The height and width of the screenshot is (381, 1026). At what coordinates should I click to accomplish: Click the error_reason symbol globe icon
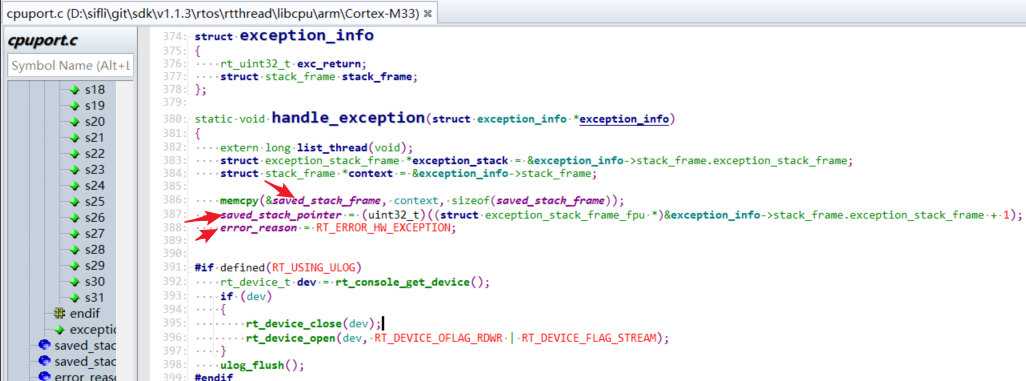point(44,377)
